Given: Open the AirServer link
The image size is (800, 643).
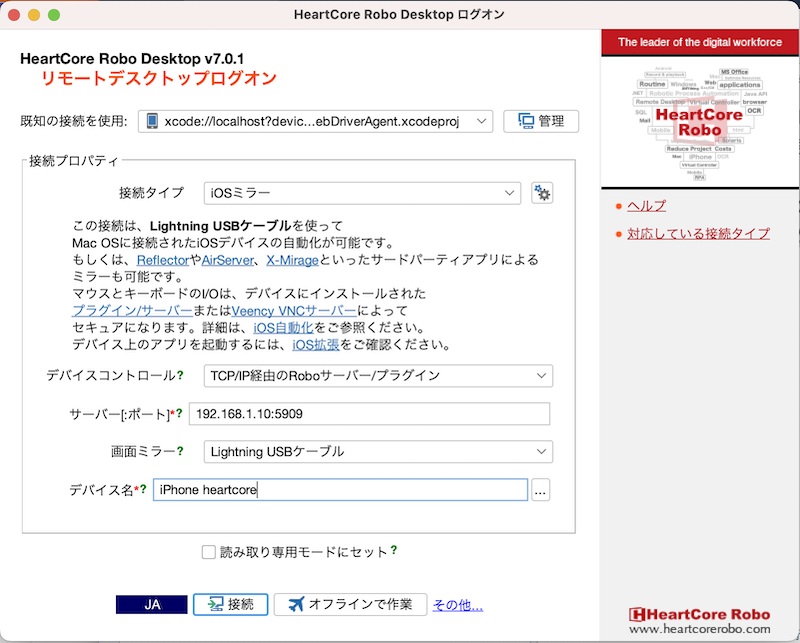Looking at the screenshot, I should [x=228, y=260].
